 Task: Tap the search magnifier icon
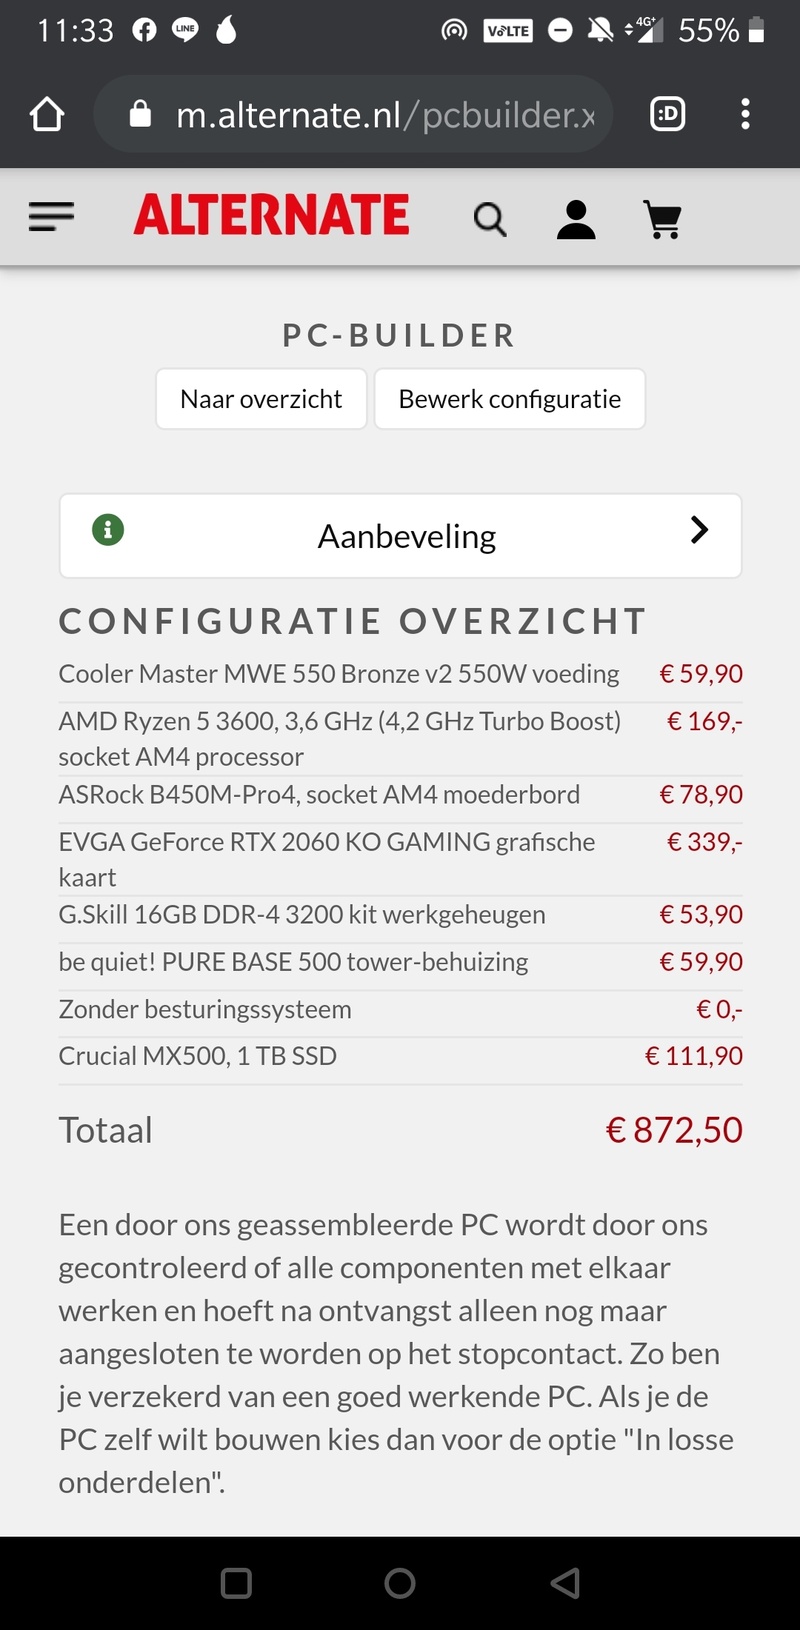(x=490, y=219)
